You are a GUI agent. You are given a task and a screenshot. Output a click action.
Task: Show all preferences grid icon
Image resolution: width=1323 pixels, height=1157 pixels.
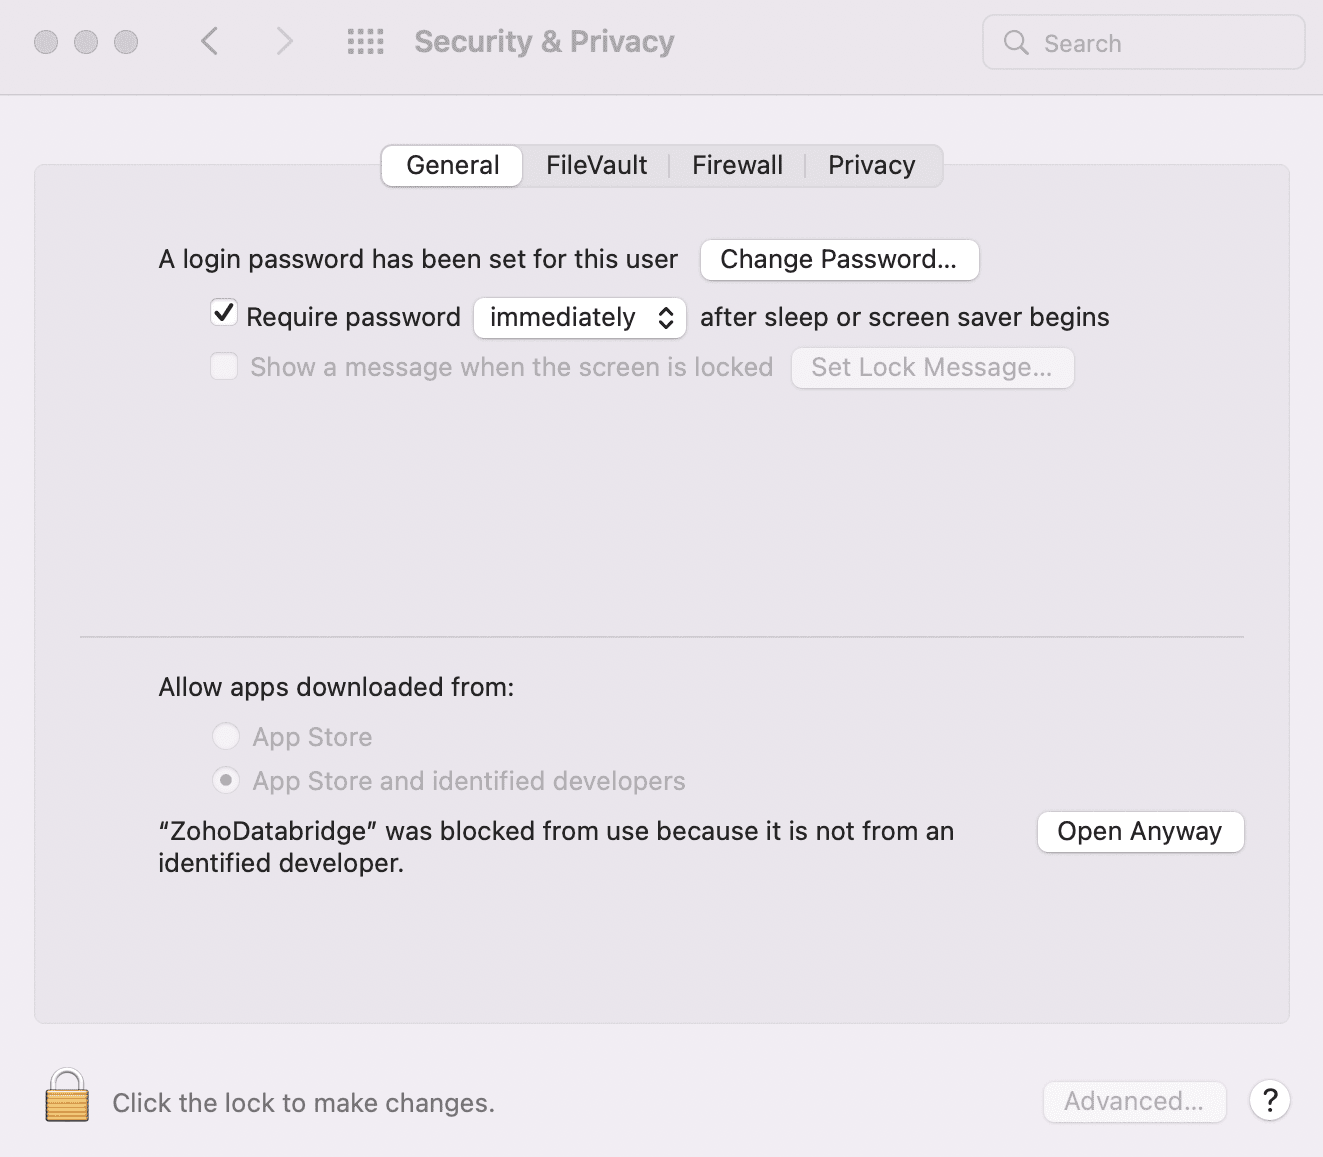(x=365, y=42)
